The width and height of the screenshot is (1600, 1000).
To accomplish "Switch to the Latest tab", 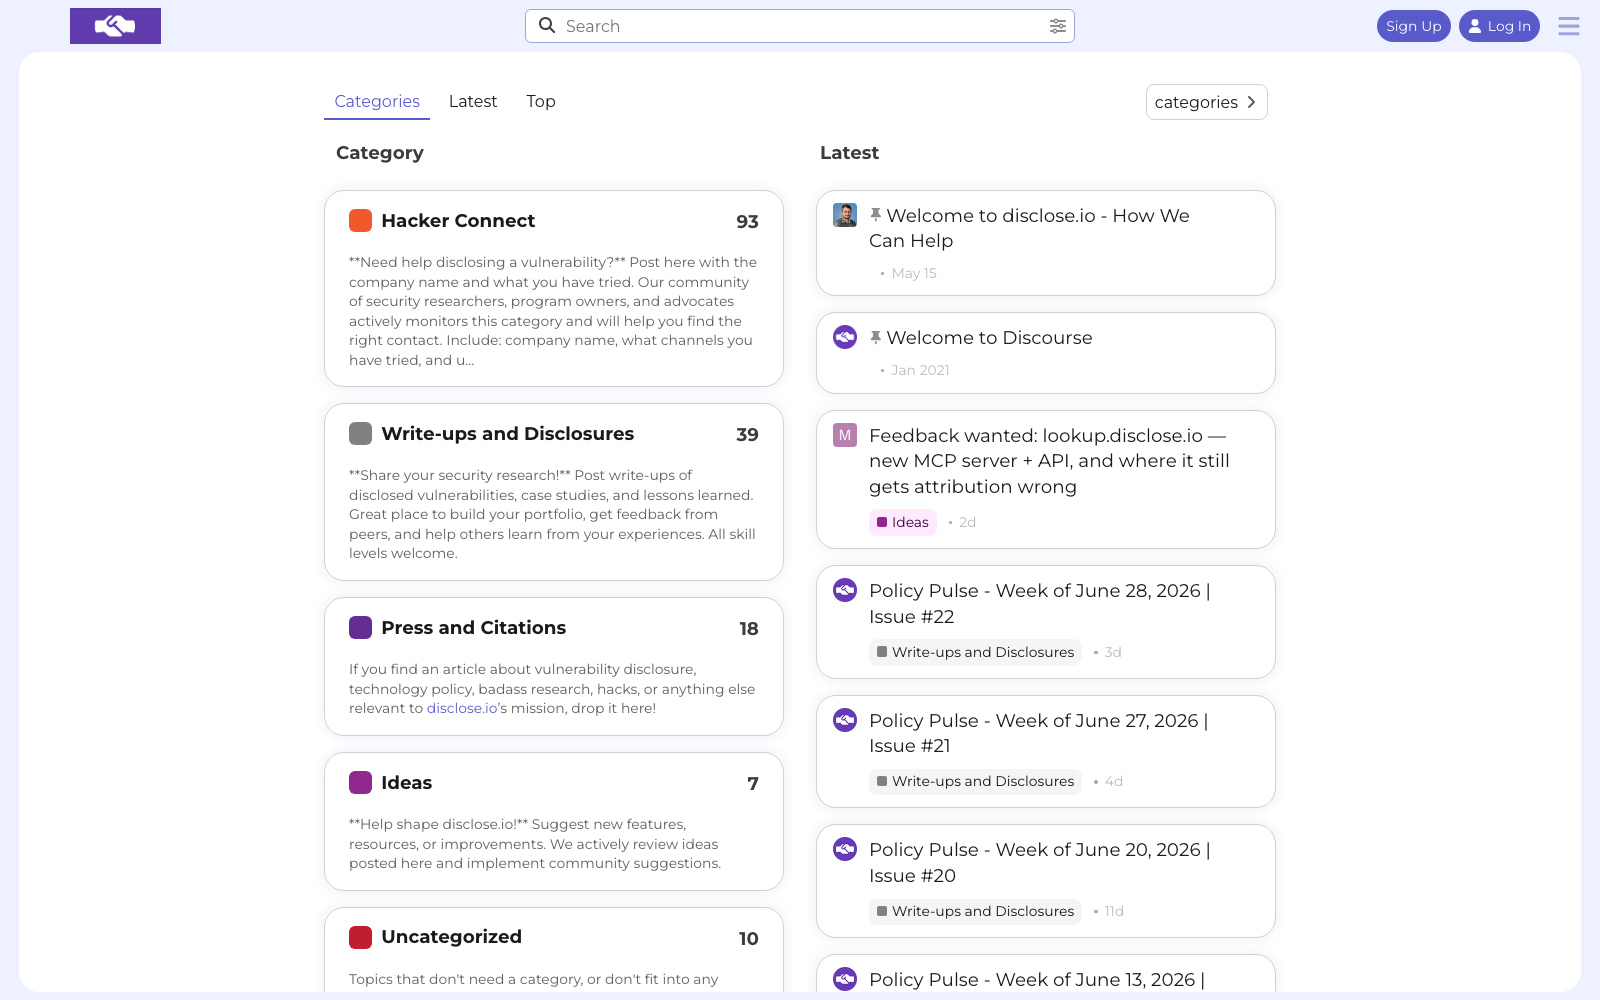I will [473, 101].
